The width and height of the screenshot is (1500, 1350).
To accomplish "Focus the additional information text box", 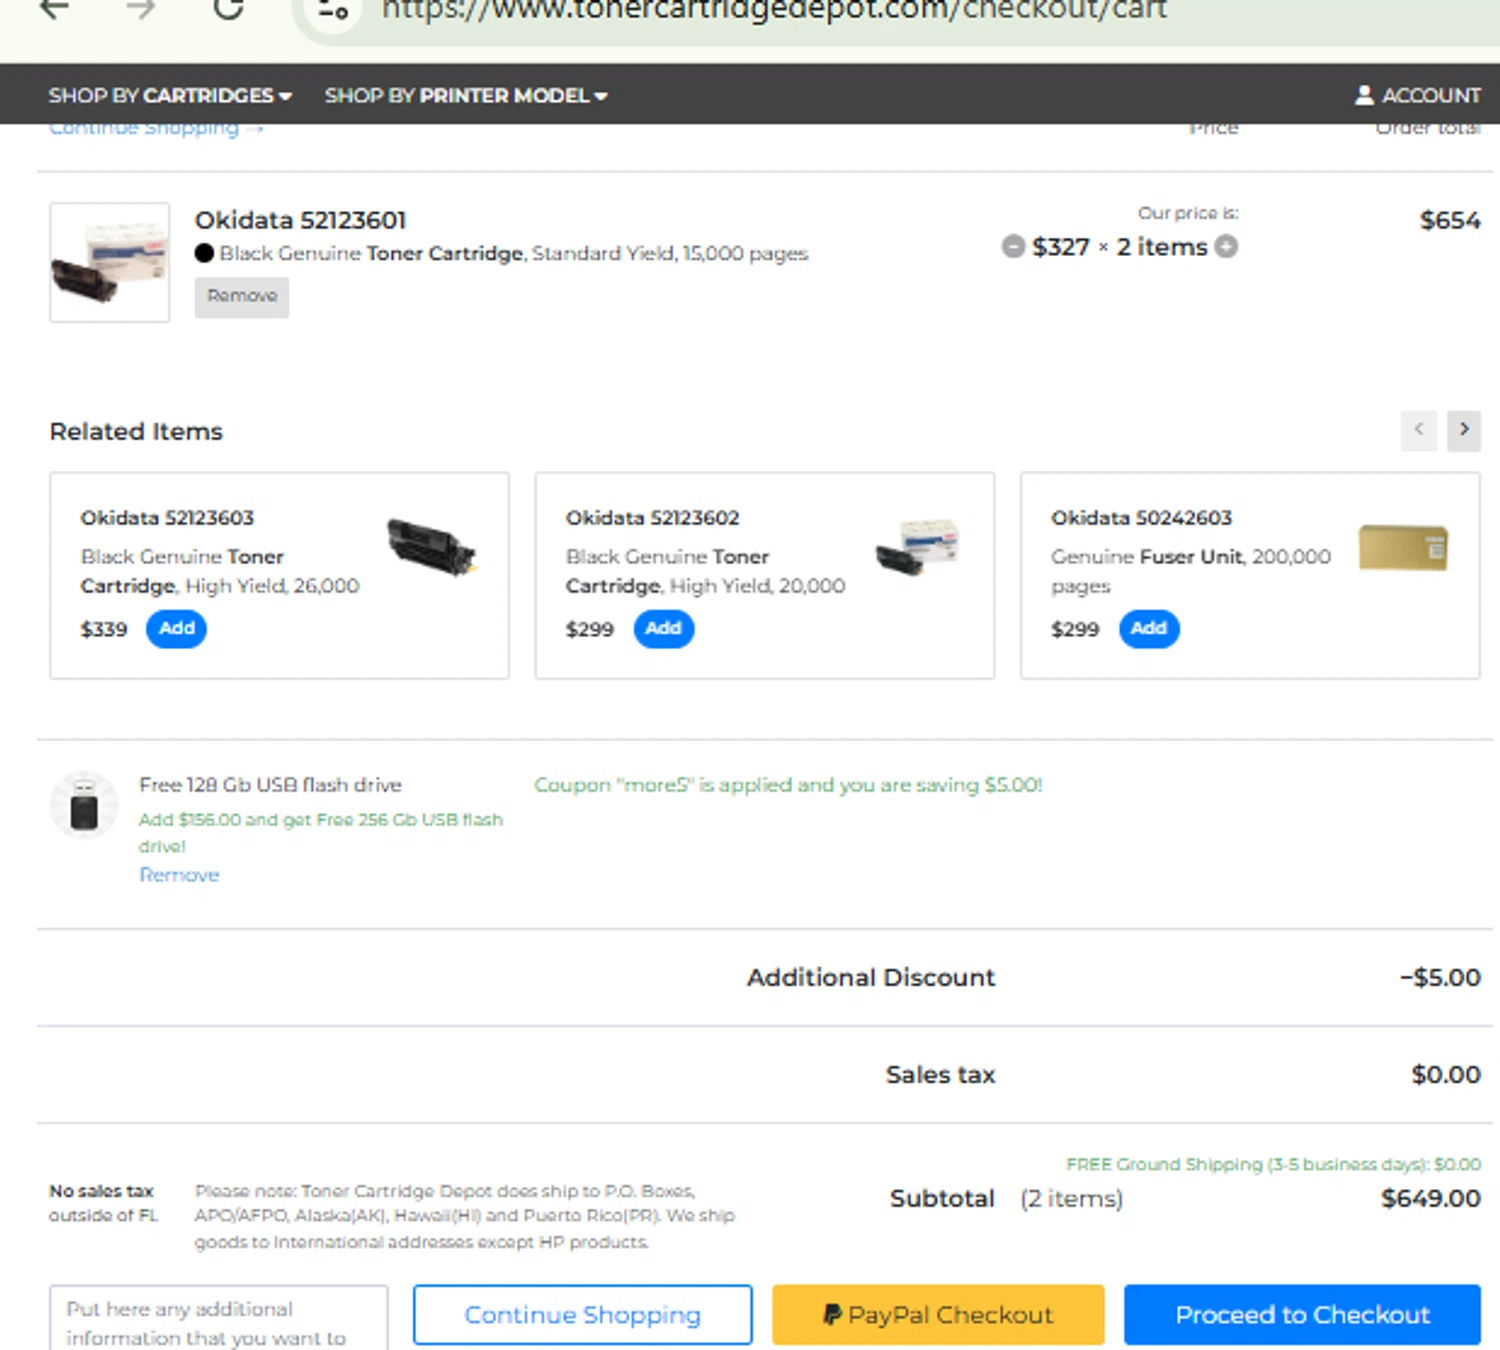I will coord(218,1318).
